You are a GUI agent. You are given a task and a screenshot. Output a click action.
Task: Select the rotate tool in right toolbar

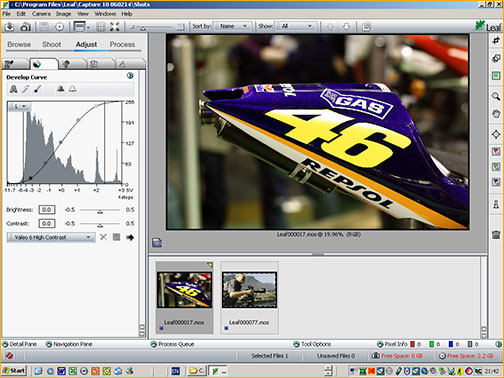point(496,58)
